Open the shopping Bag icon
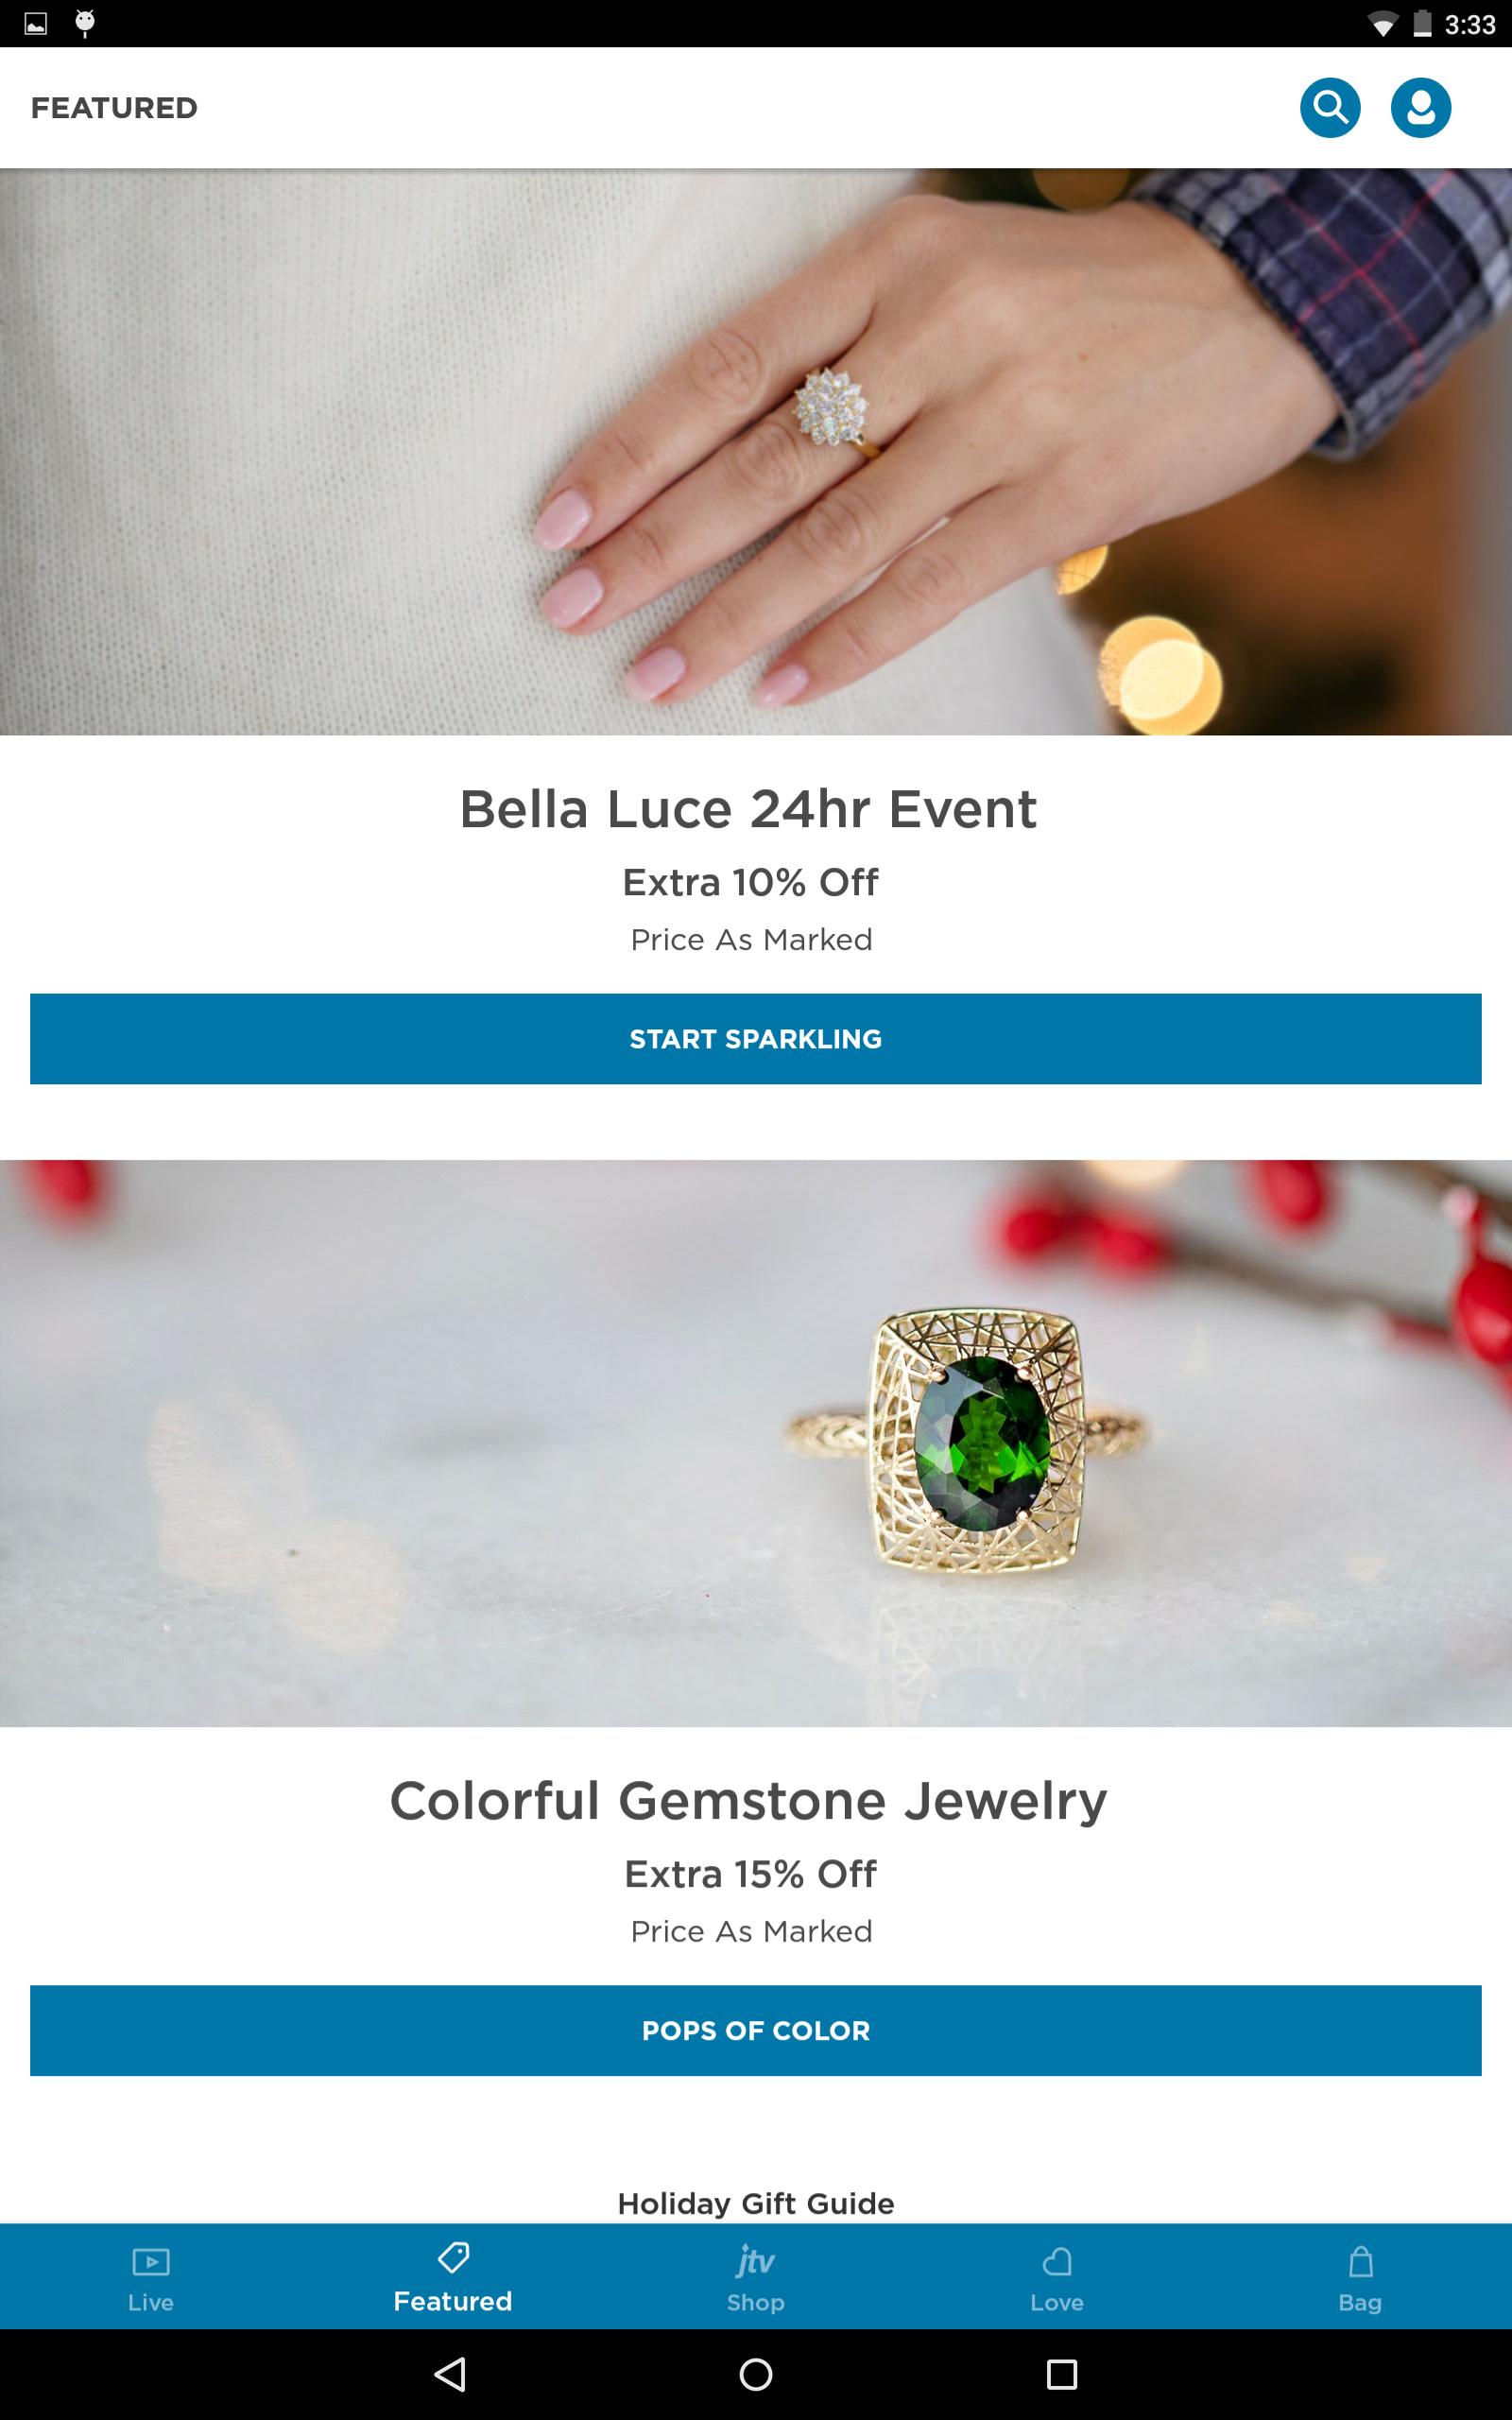This screenshot has height=2420, width=1512. pyautogui.click(x=1360, y=2261)
